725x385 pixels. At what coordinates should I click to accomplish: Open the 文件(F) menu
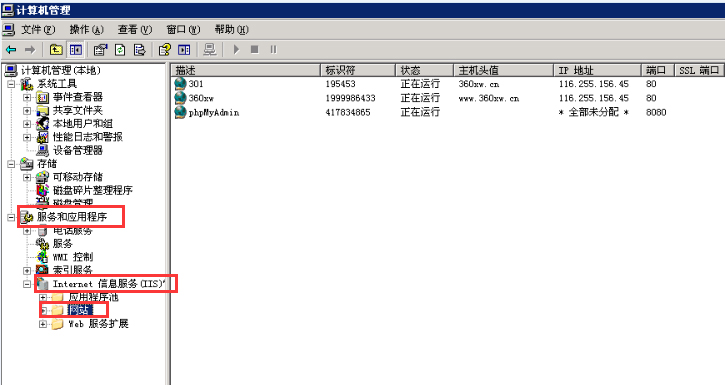click(38, 30)
